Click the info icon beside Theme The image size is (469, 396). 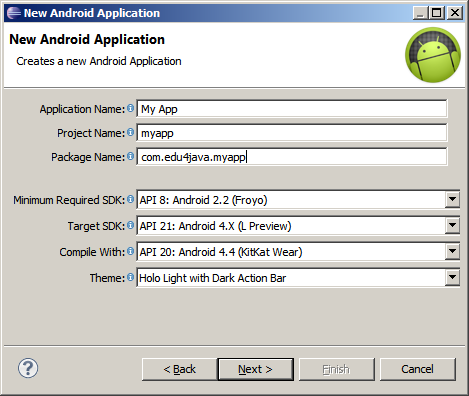pyautogui.click(x=131, y=277)
